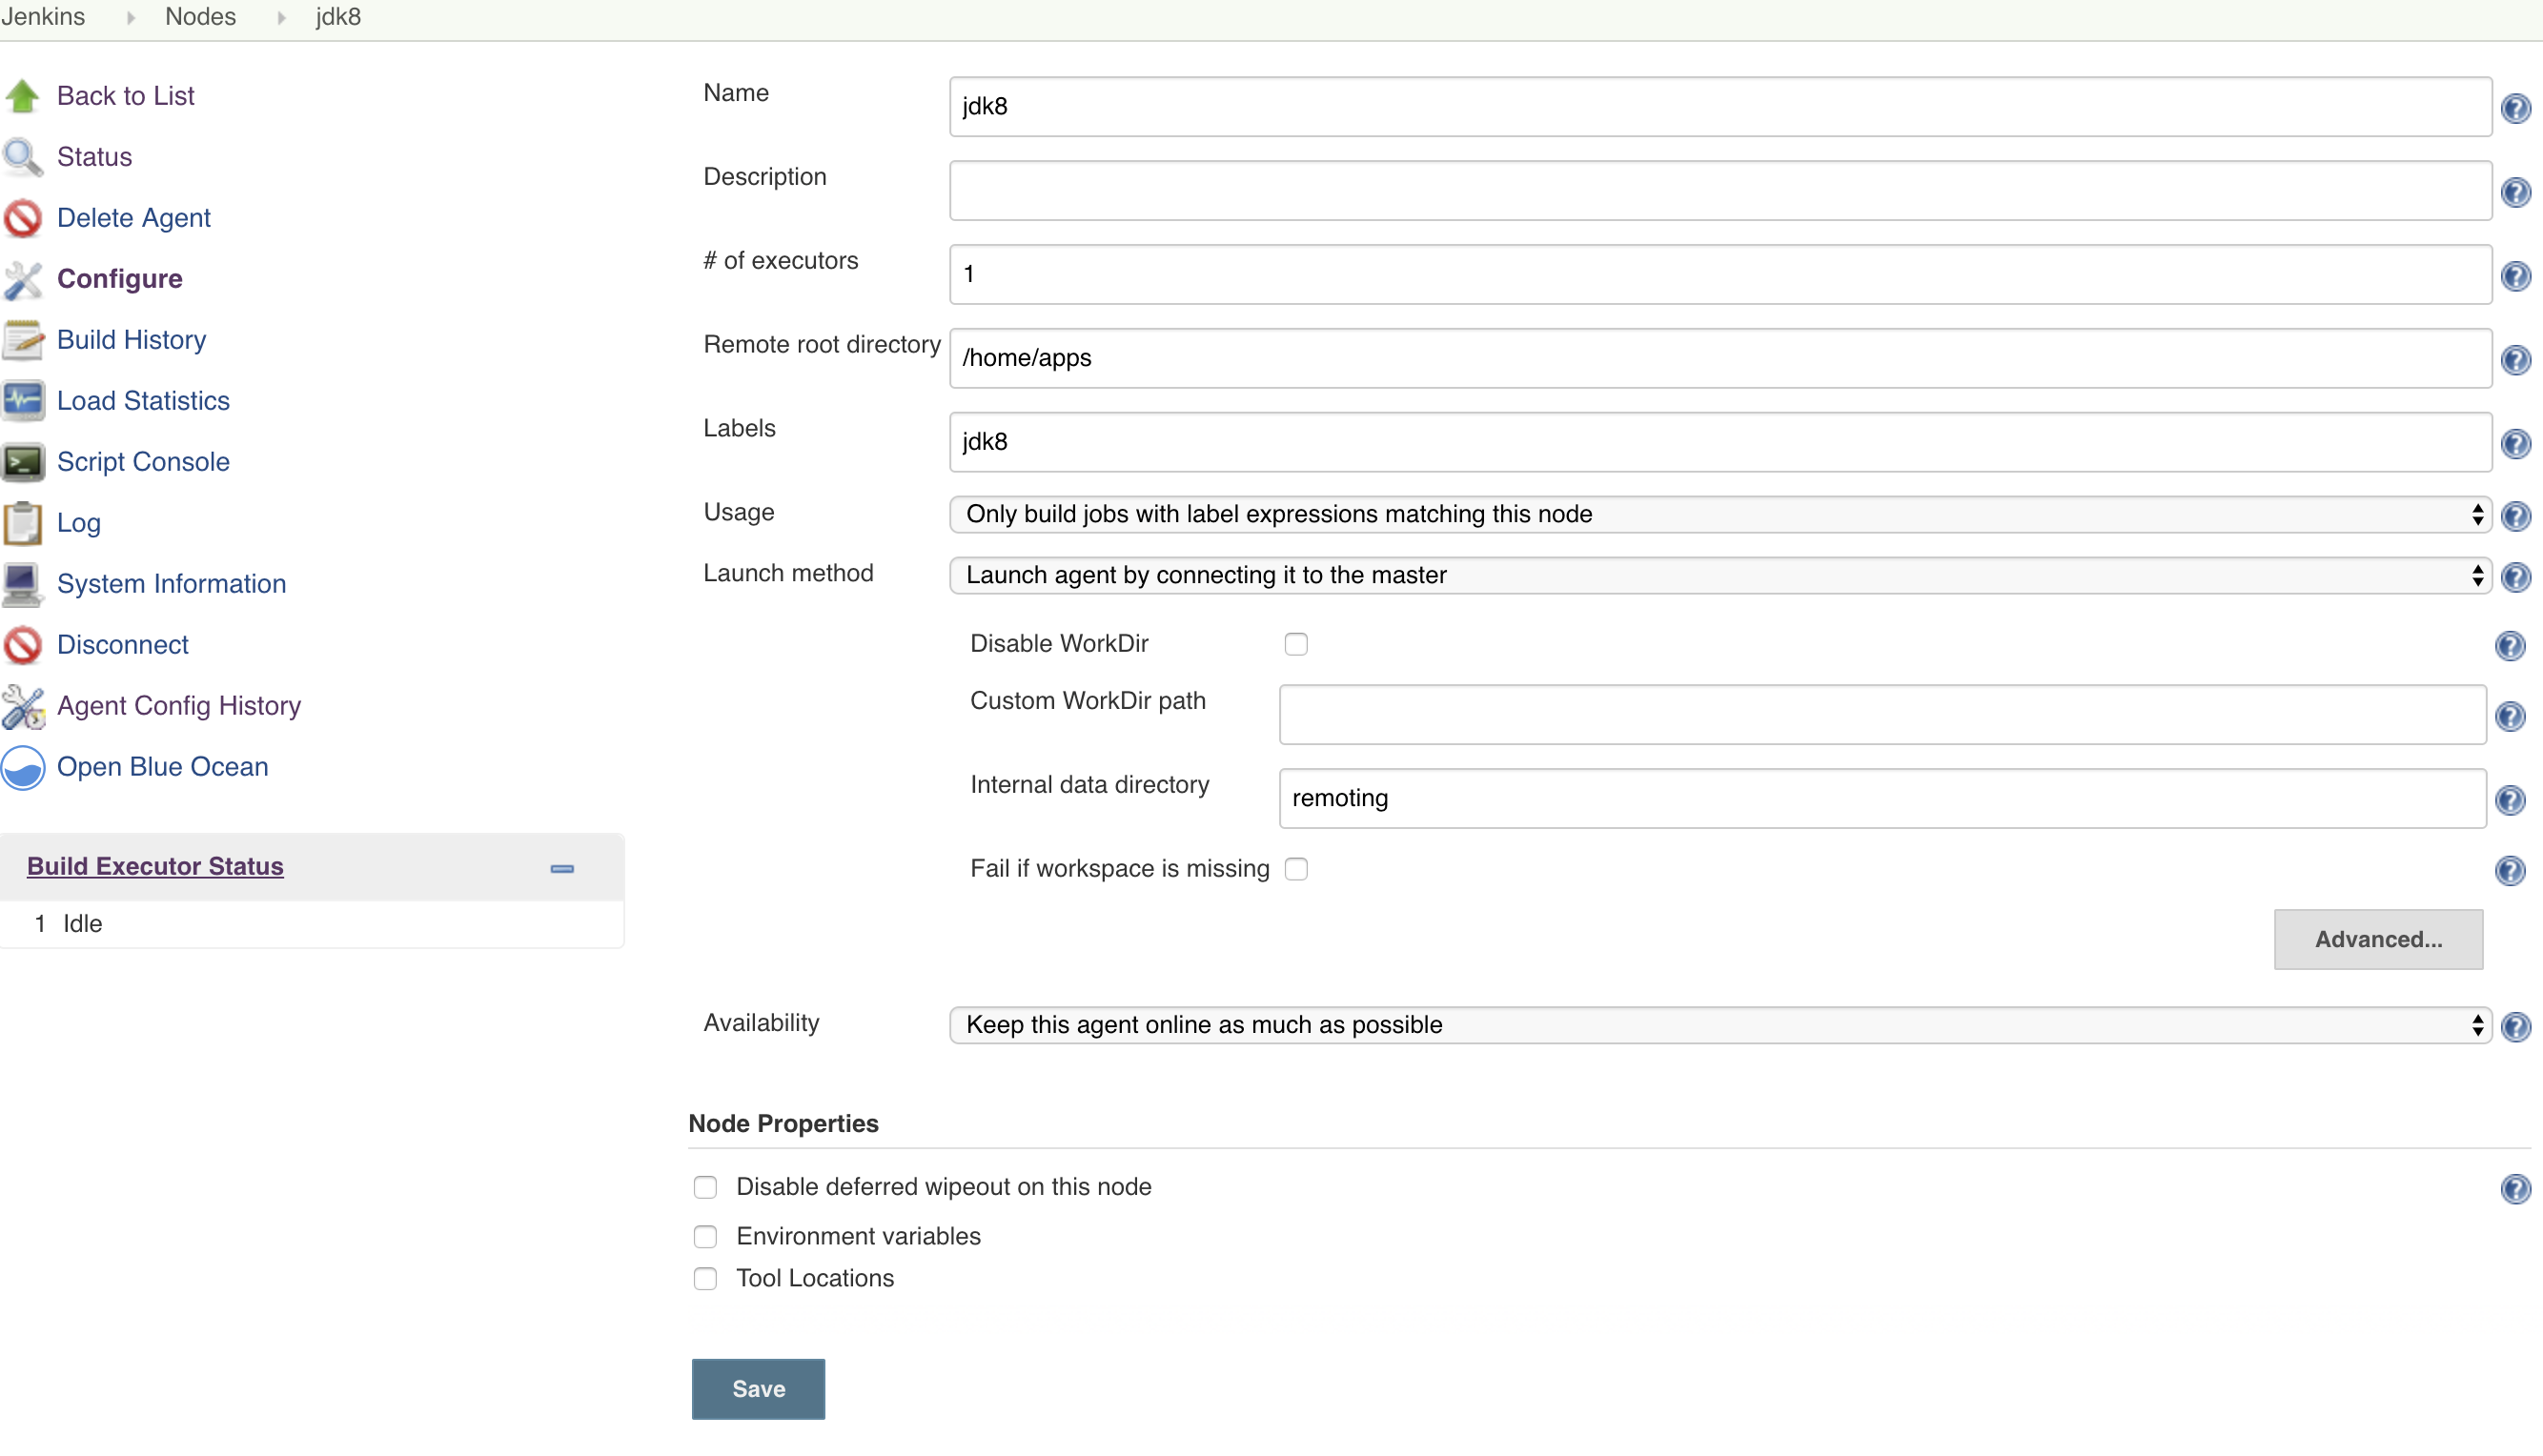Click the Build History notepad icon
Screen dimensions: 2543x1456
22,340
